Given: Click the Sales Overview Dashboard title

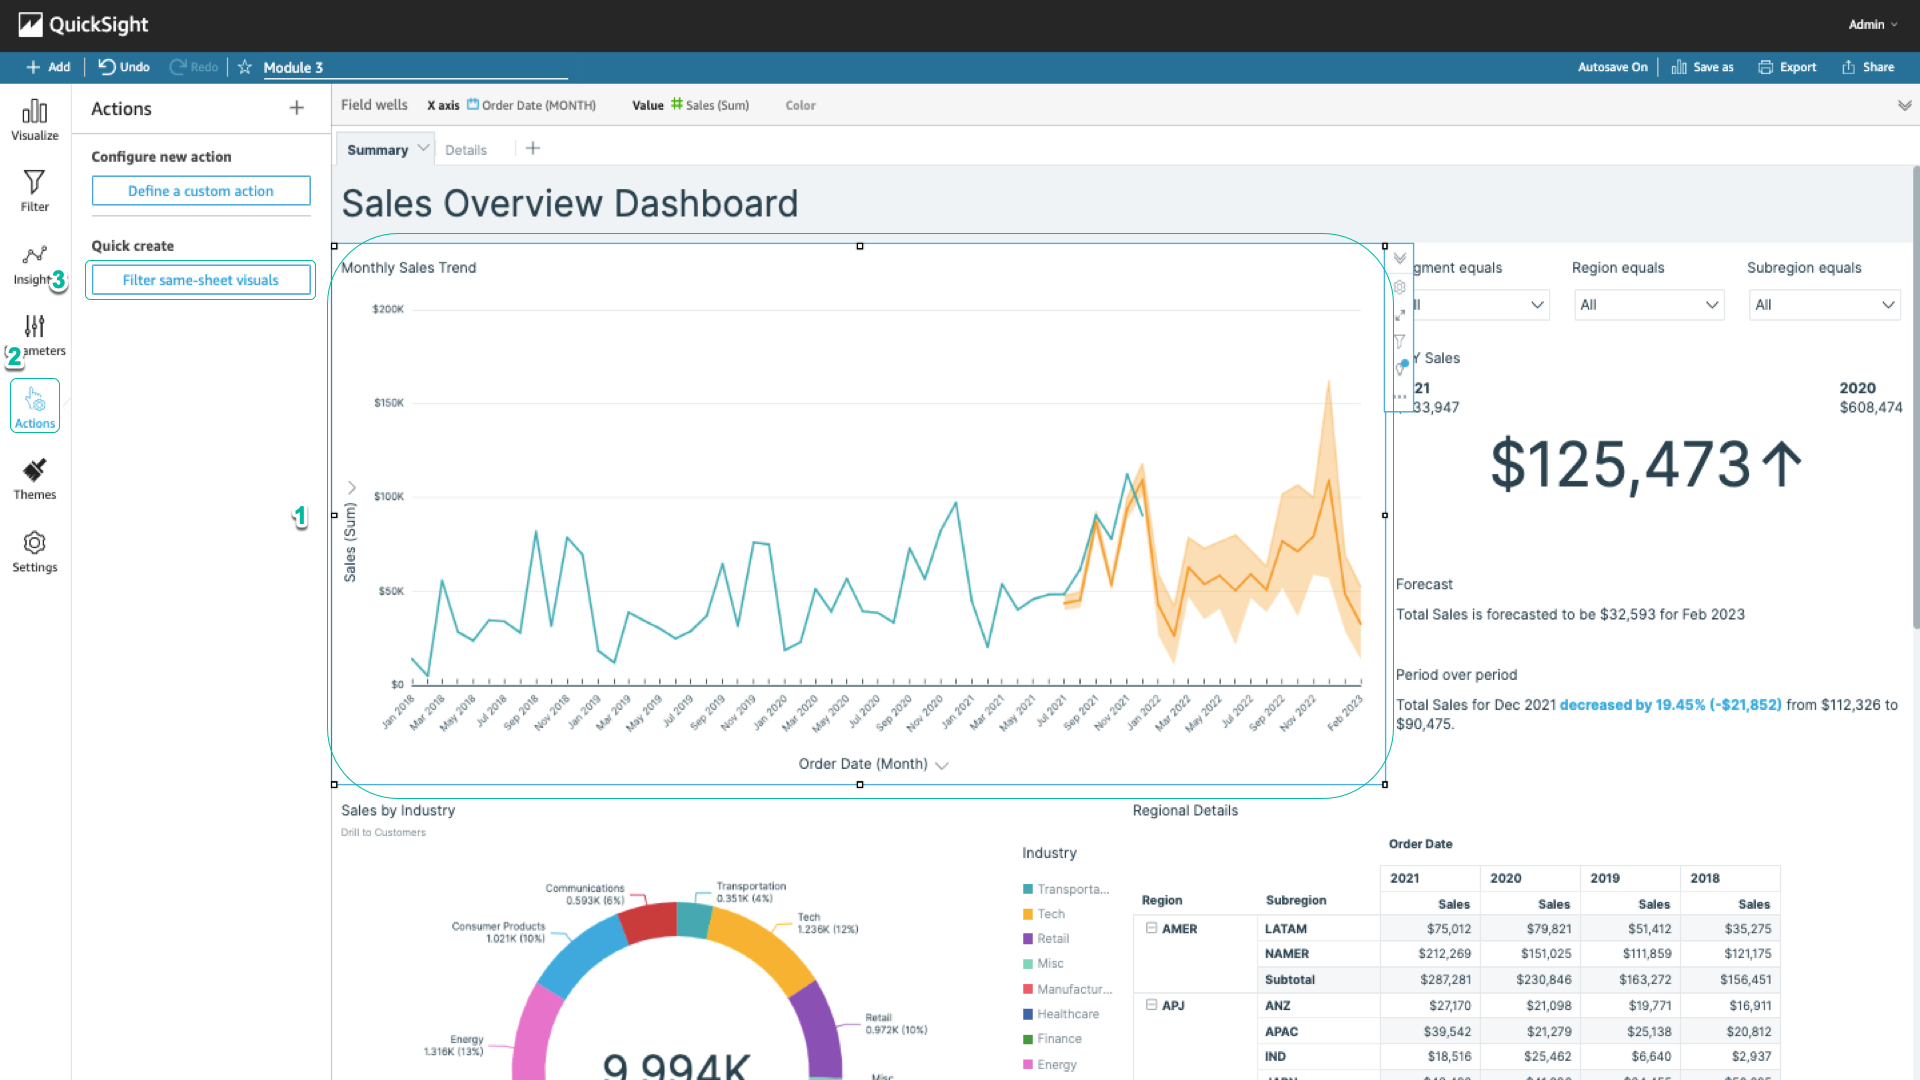Looking at the screenshot, I should (570, 204).
